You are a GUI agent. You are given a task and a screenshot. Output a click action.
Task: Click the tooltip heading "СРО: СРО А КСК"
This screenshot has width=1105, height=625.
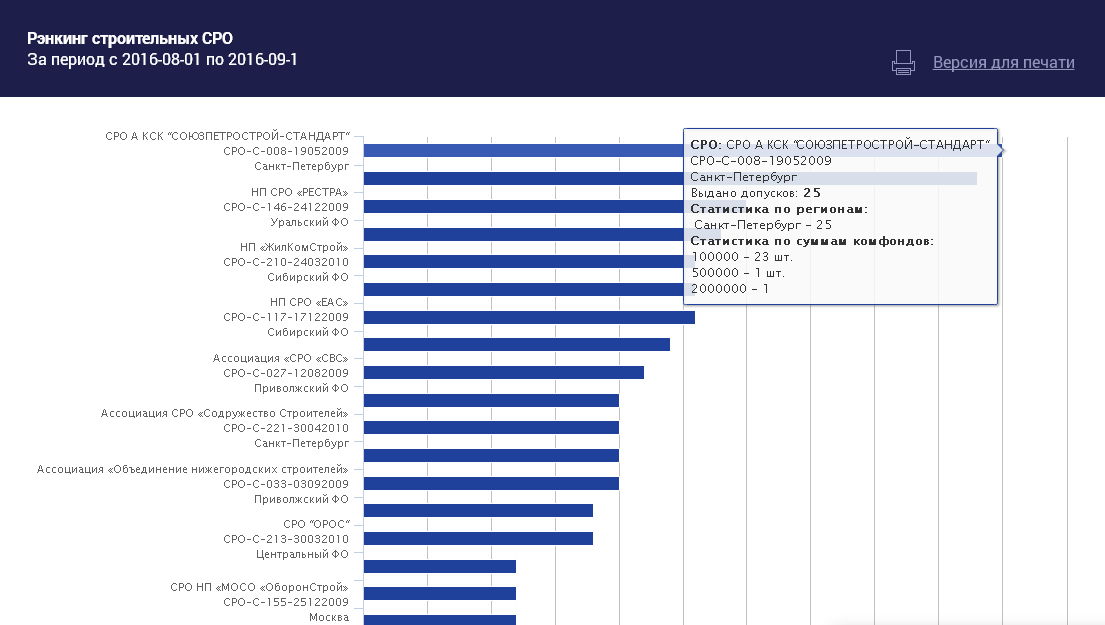coord(840,144)
